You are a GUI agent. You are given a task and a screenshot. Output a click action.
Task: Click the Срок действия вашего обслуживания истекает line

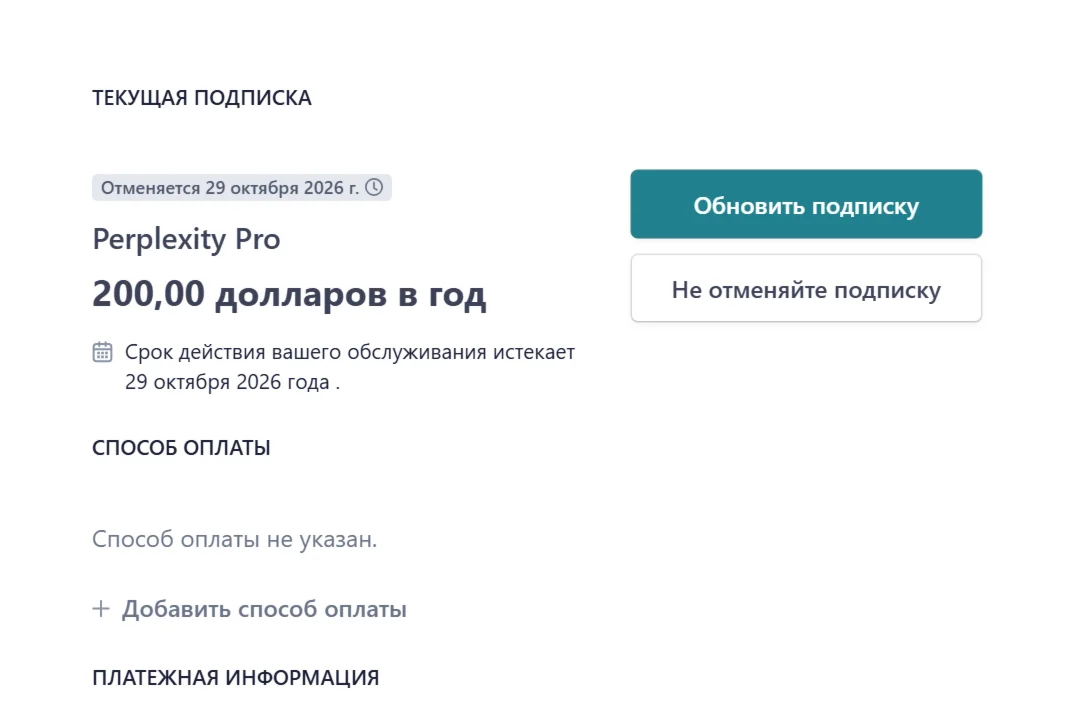350,353
